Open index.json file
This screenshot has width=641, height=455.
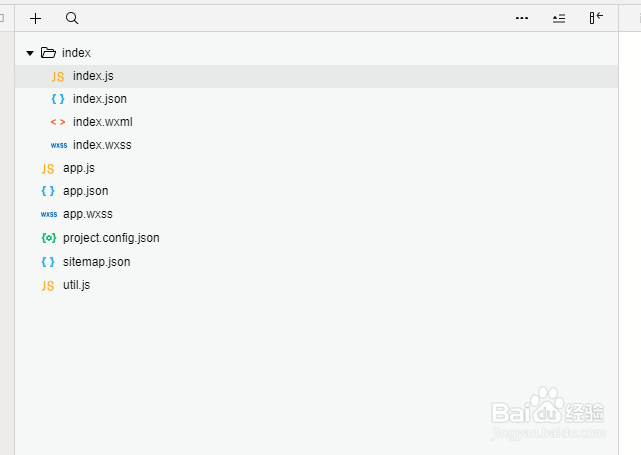click(x=99, y=99)
